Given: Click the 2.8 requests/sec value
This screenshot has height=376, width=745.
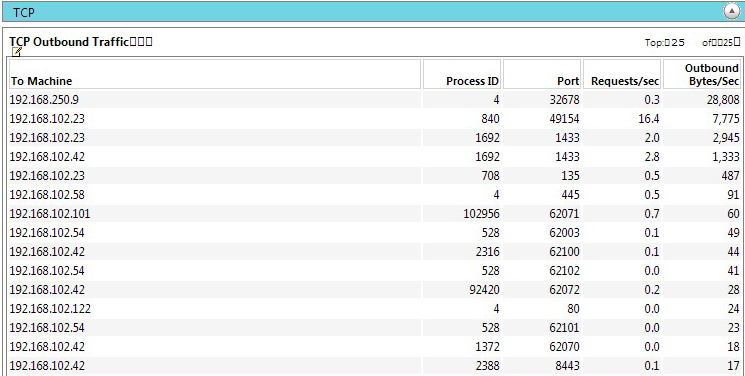Looking at the screenshot, I should (652, 157).
